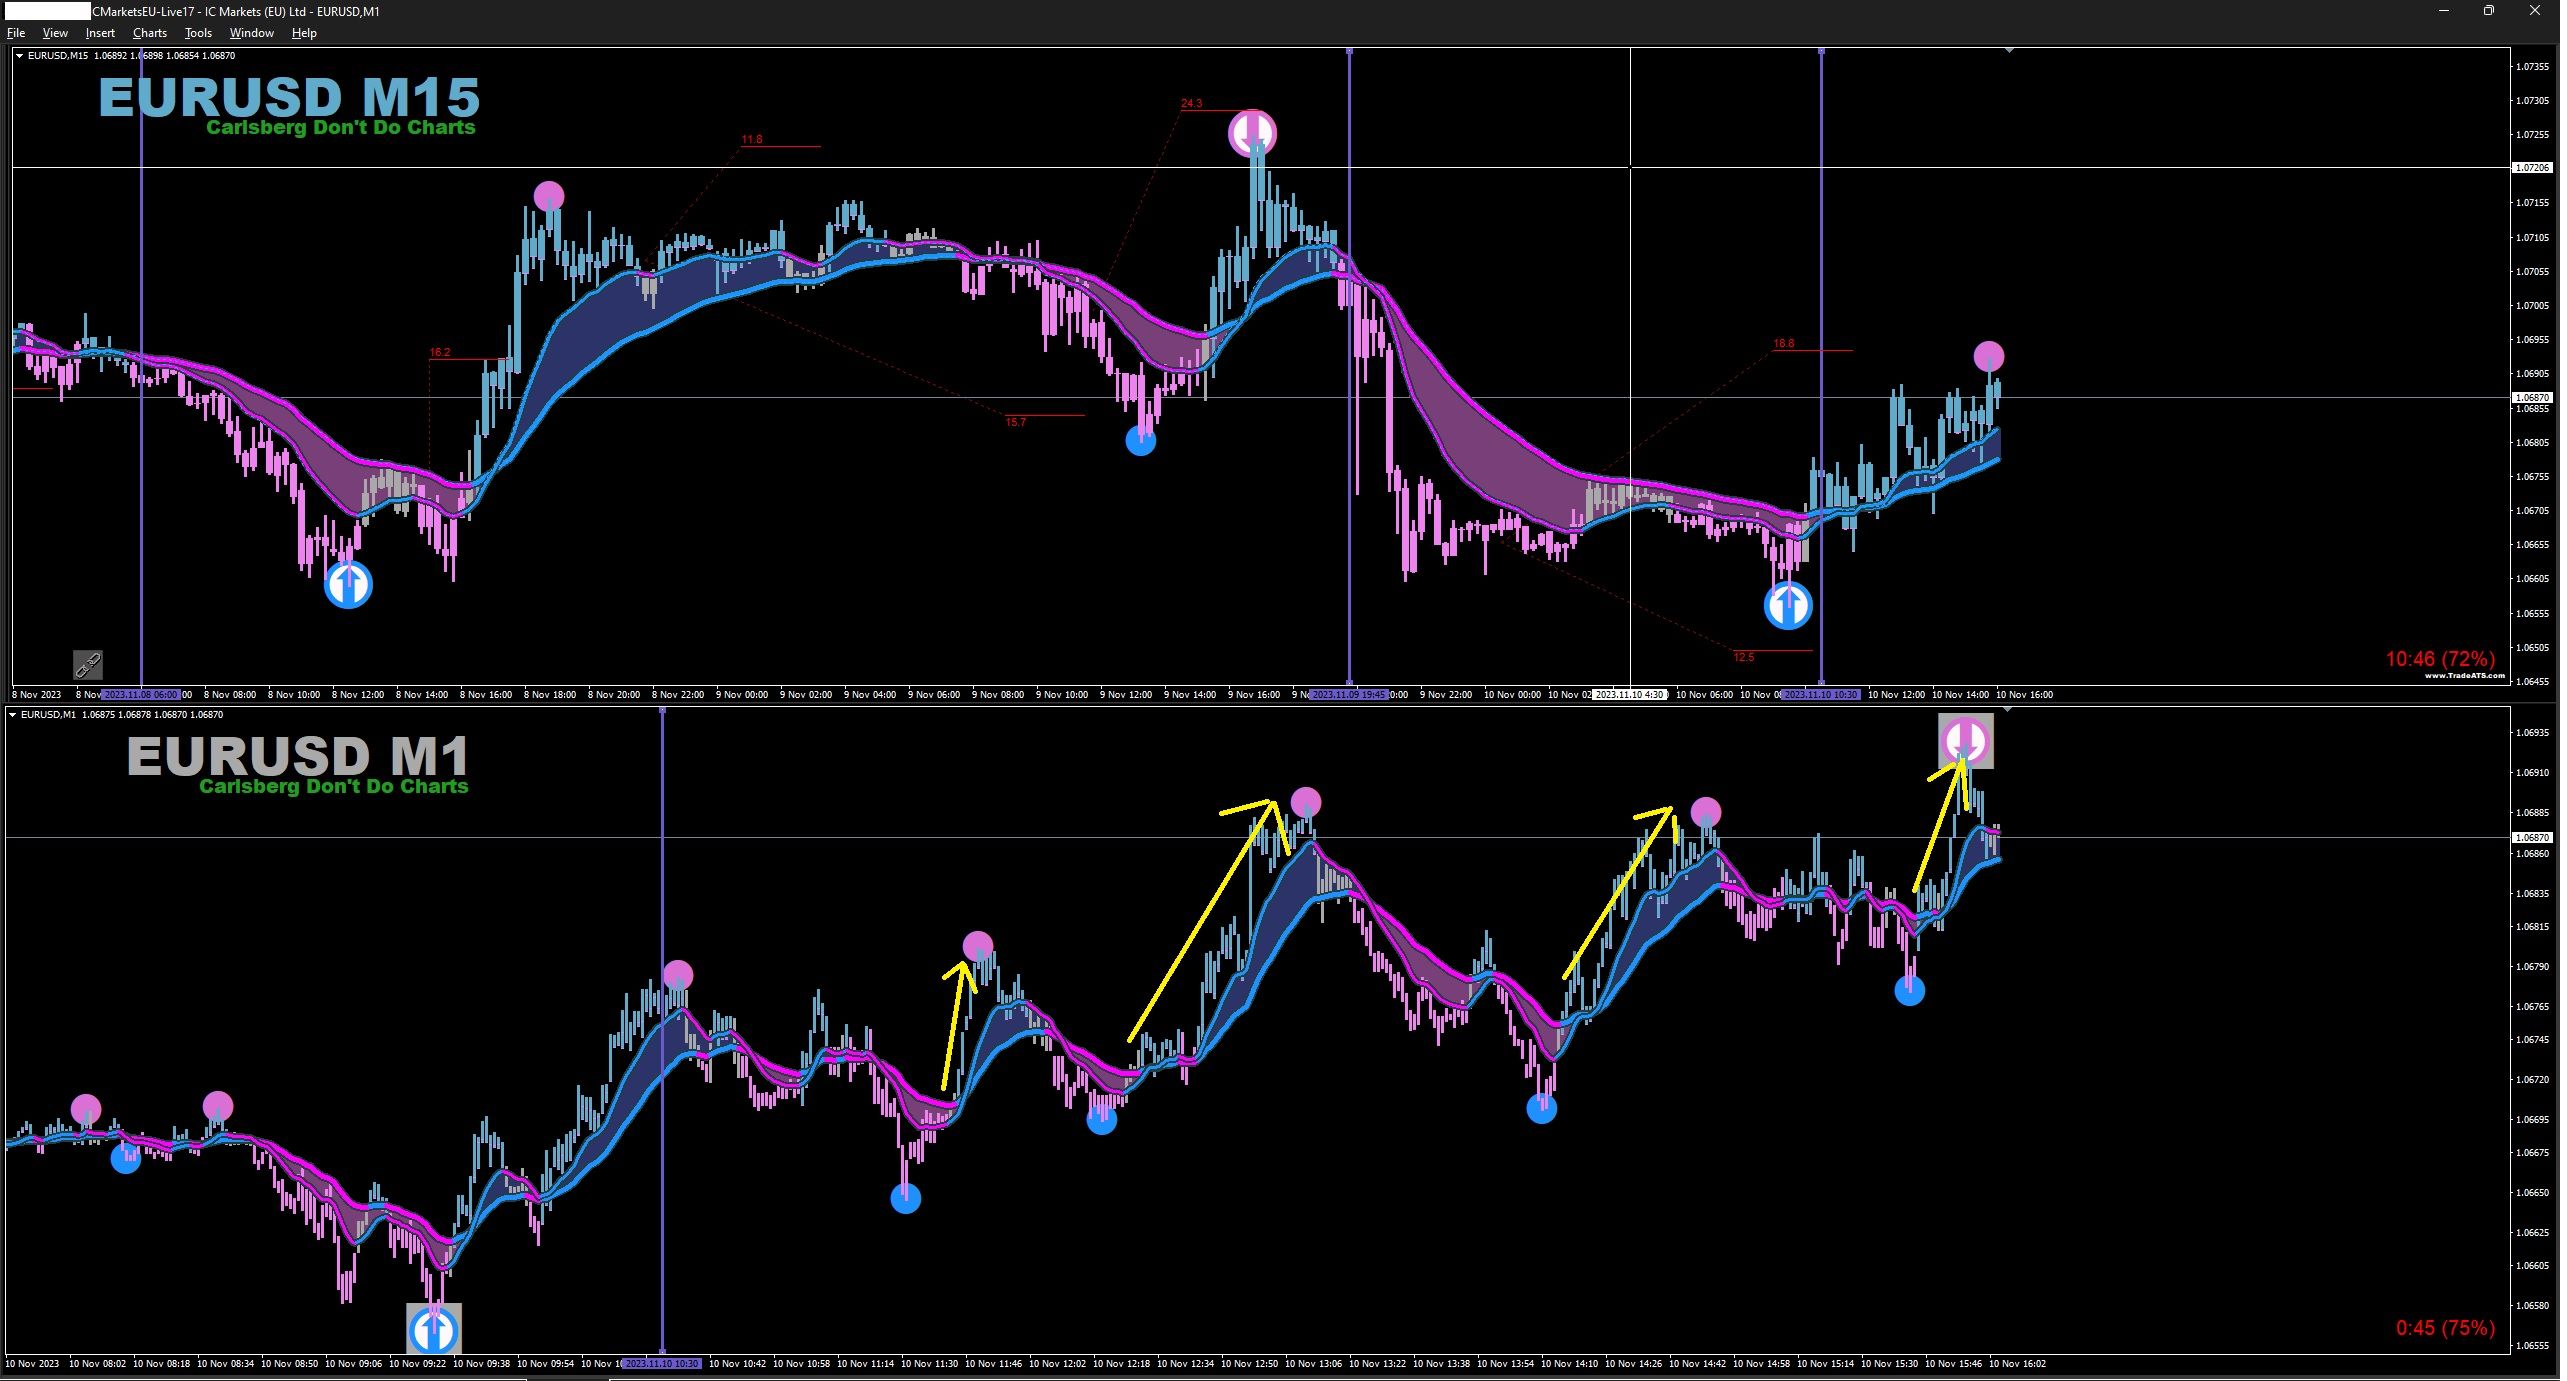Click the 24.3 red level label on M15
The image size is (2567, 1381).
[1191, 103]
